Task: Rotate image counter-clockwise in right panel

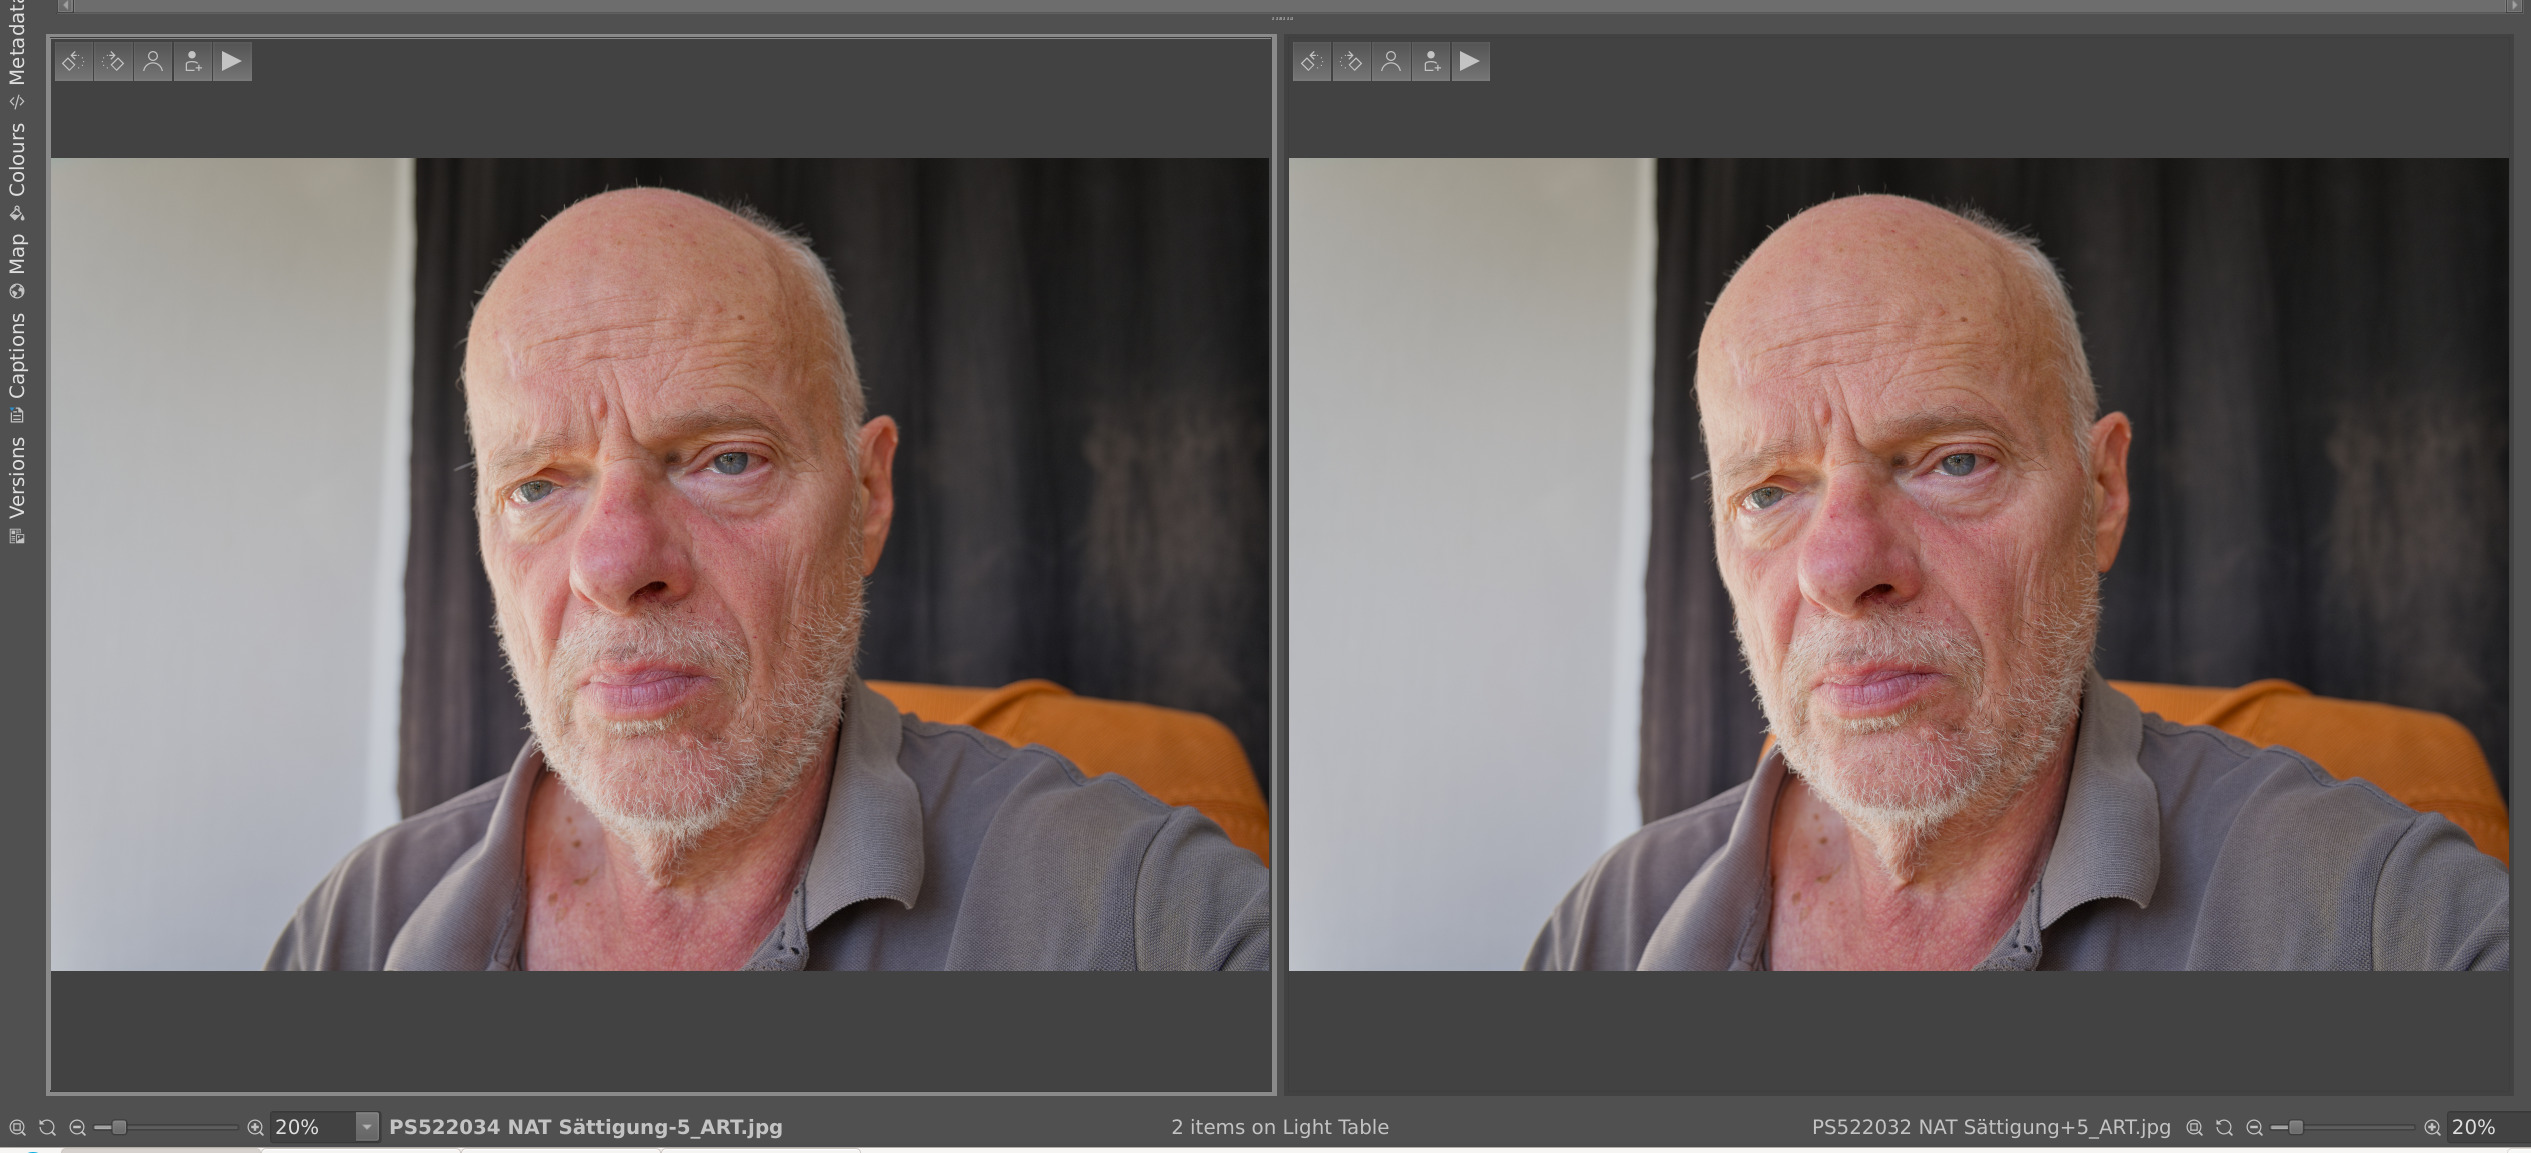Action: tap(1311, 62)
